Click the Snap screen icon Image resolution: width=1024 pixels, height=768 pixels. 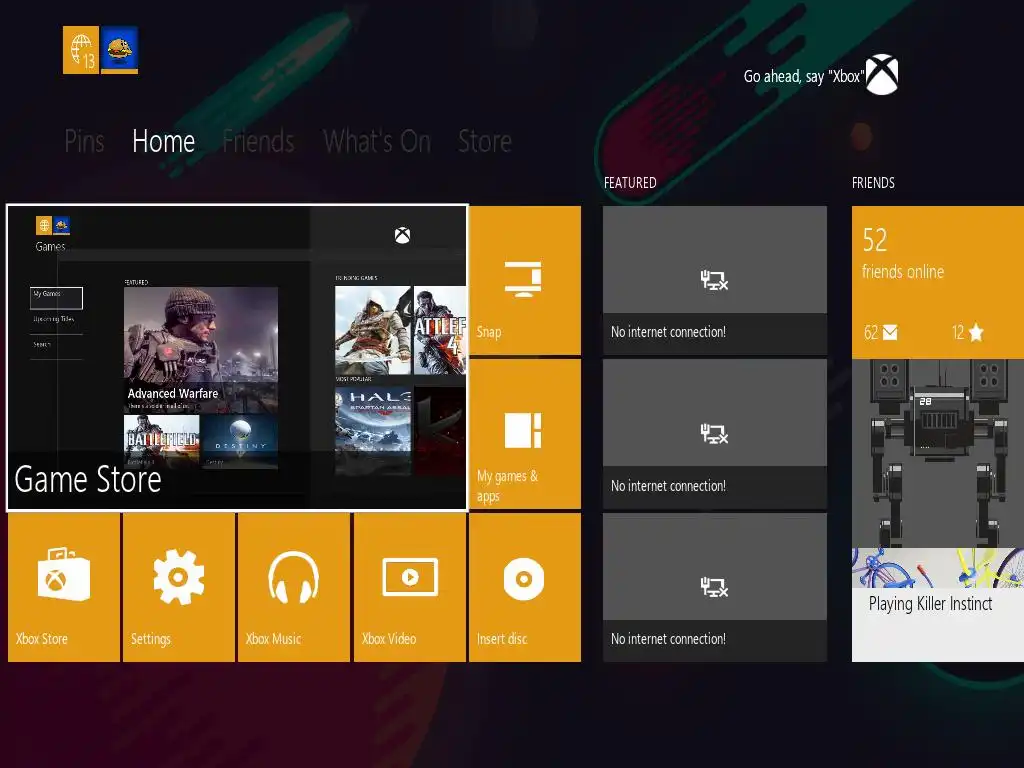(x=523, y=279)
